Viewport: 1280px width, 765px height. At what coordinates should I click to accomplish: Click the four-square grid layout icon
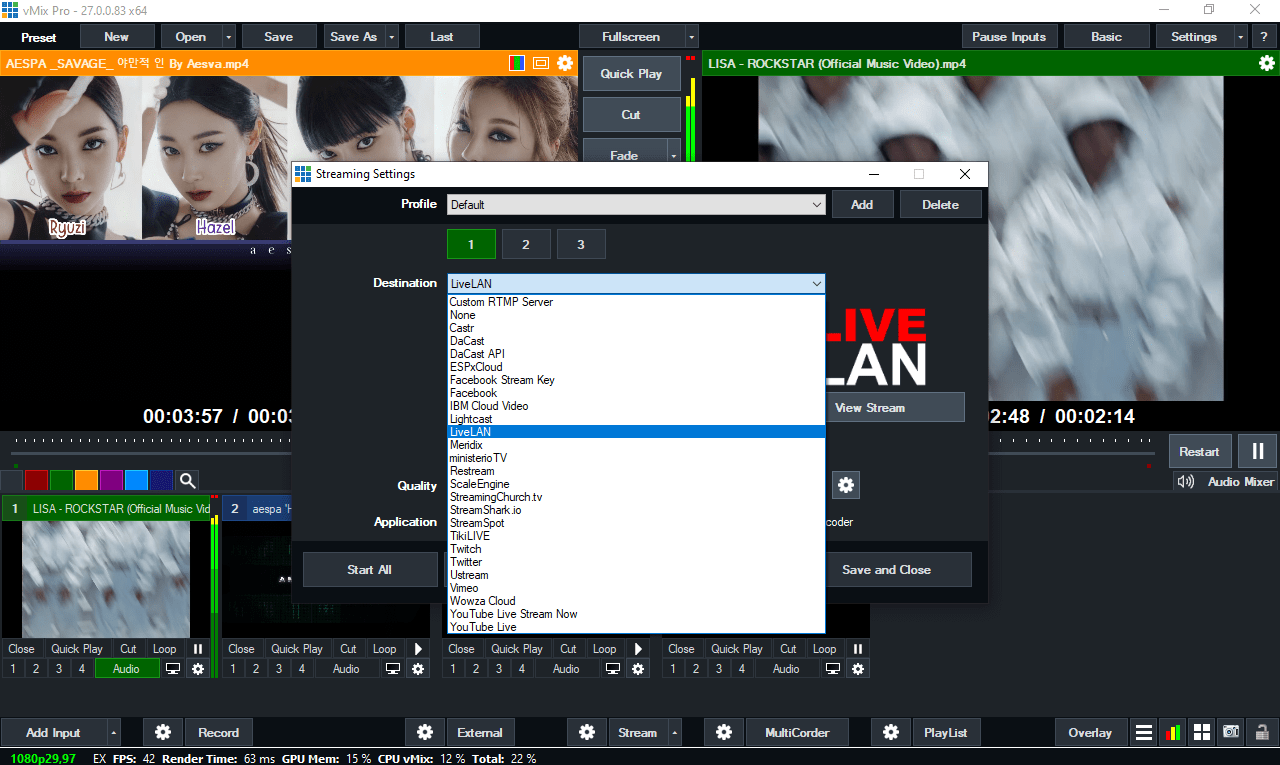click(1202, 732)
